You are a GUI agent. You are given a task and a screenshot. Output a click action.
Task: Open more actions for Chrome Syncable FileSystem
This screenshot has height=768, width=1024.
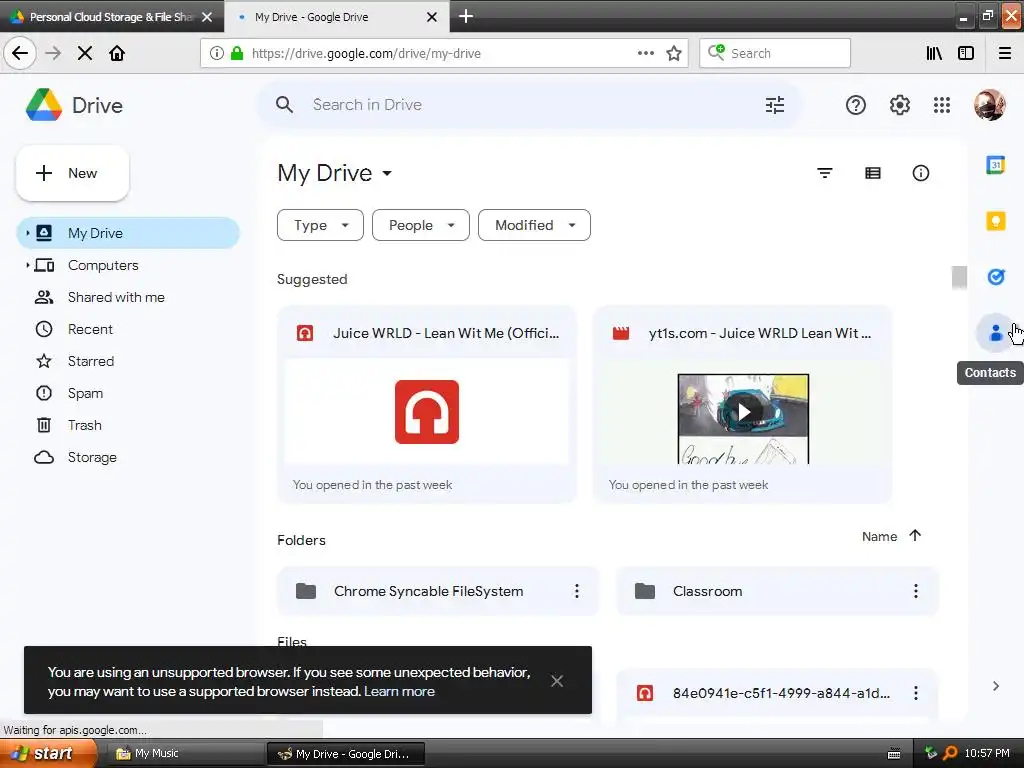pos(577,591)
